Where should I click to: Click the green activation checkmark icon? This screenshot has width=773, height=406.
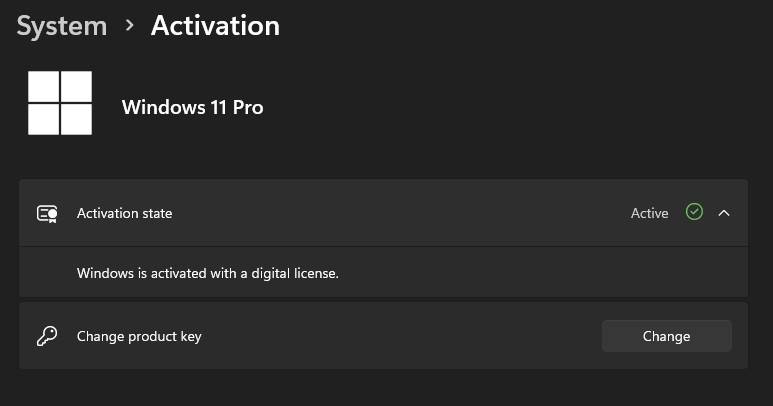[694, 212]
